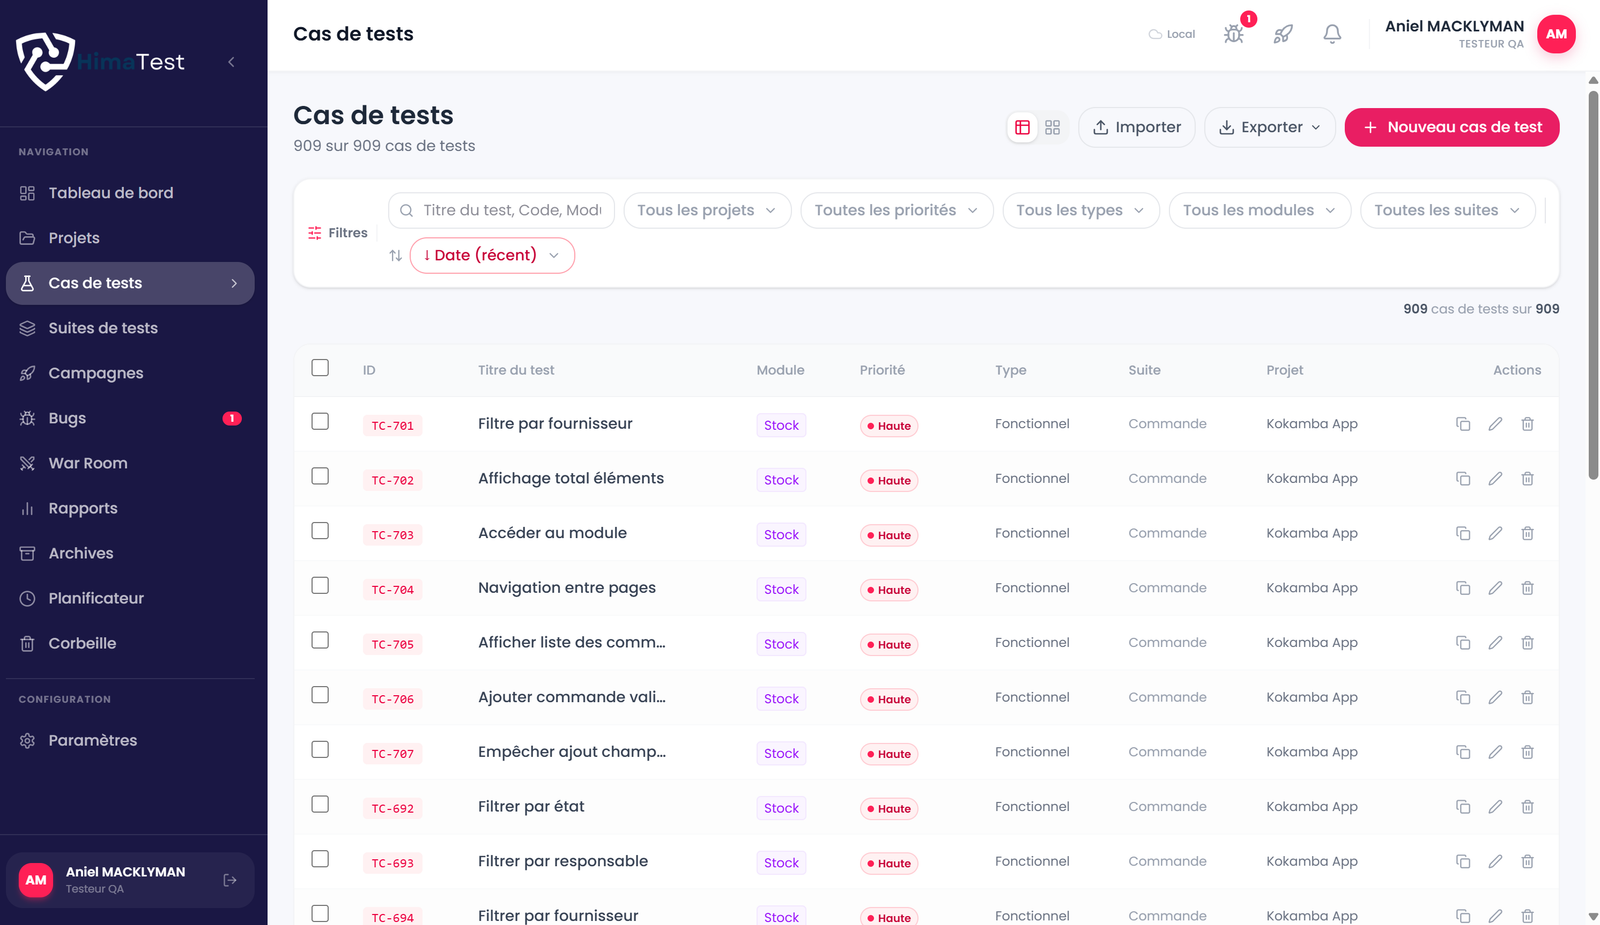Click the logout icon in sidebar footer
The width and height of the screenshot is (1600, 925).
pos(230,880)
